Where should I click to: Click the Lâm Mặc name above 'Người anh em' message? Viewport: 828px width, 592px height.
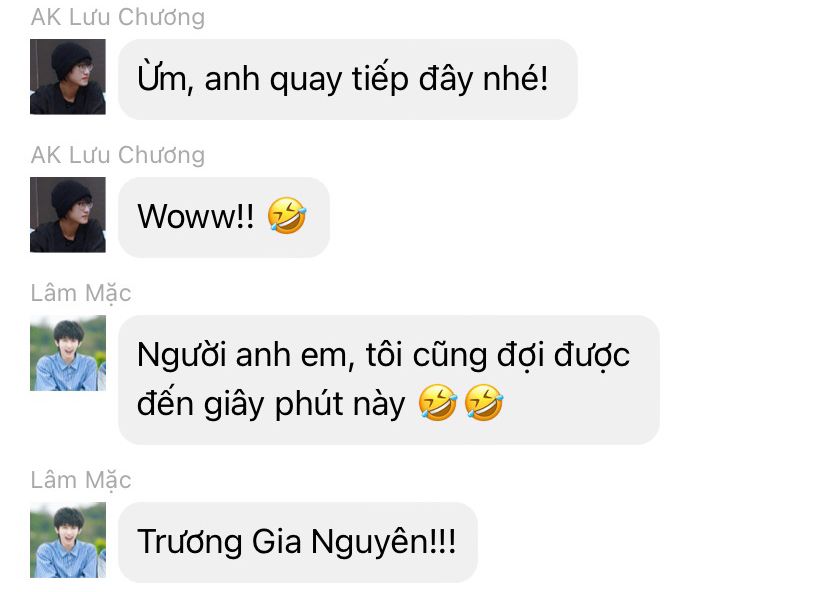tap(81, 294)
